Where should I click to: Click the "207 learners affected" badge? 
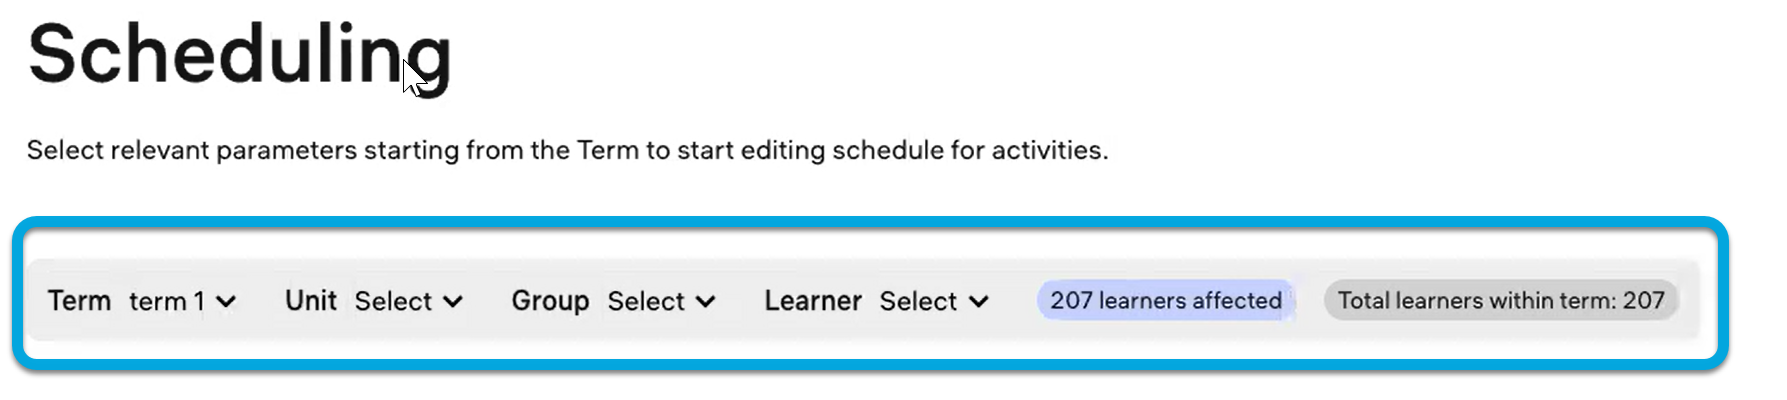click(1165, 301)
